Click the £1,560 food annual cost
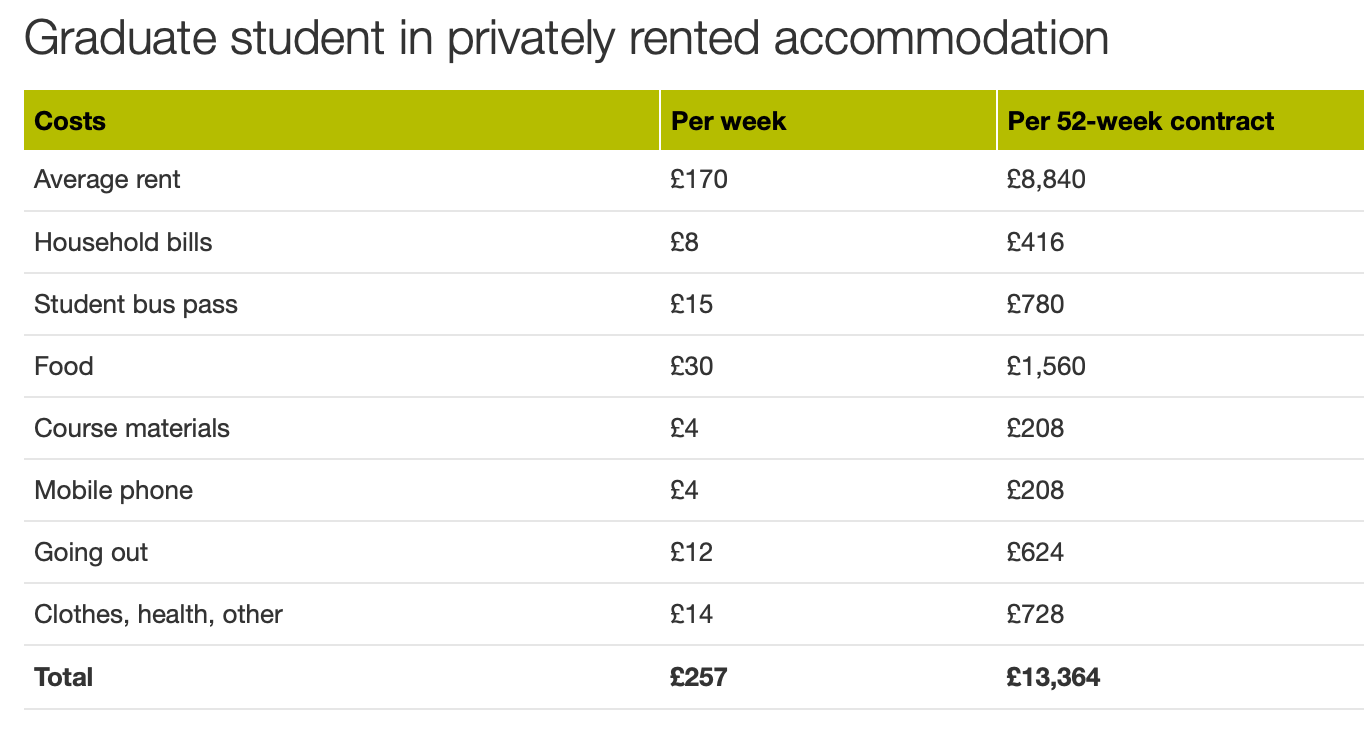 (1046, 366)
